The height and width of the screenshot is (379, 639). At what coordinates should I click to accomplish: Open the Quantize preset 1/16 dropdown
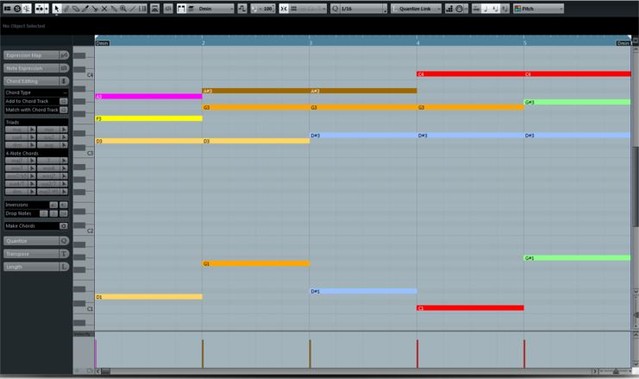tap(359, 8)
